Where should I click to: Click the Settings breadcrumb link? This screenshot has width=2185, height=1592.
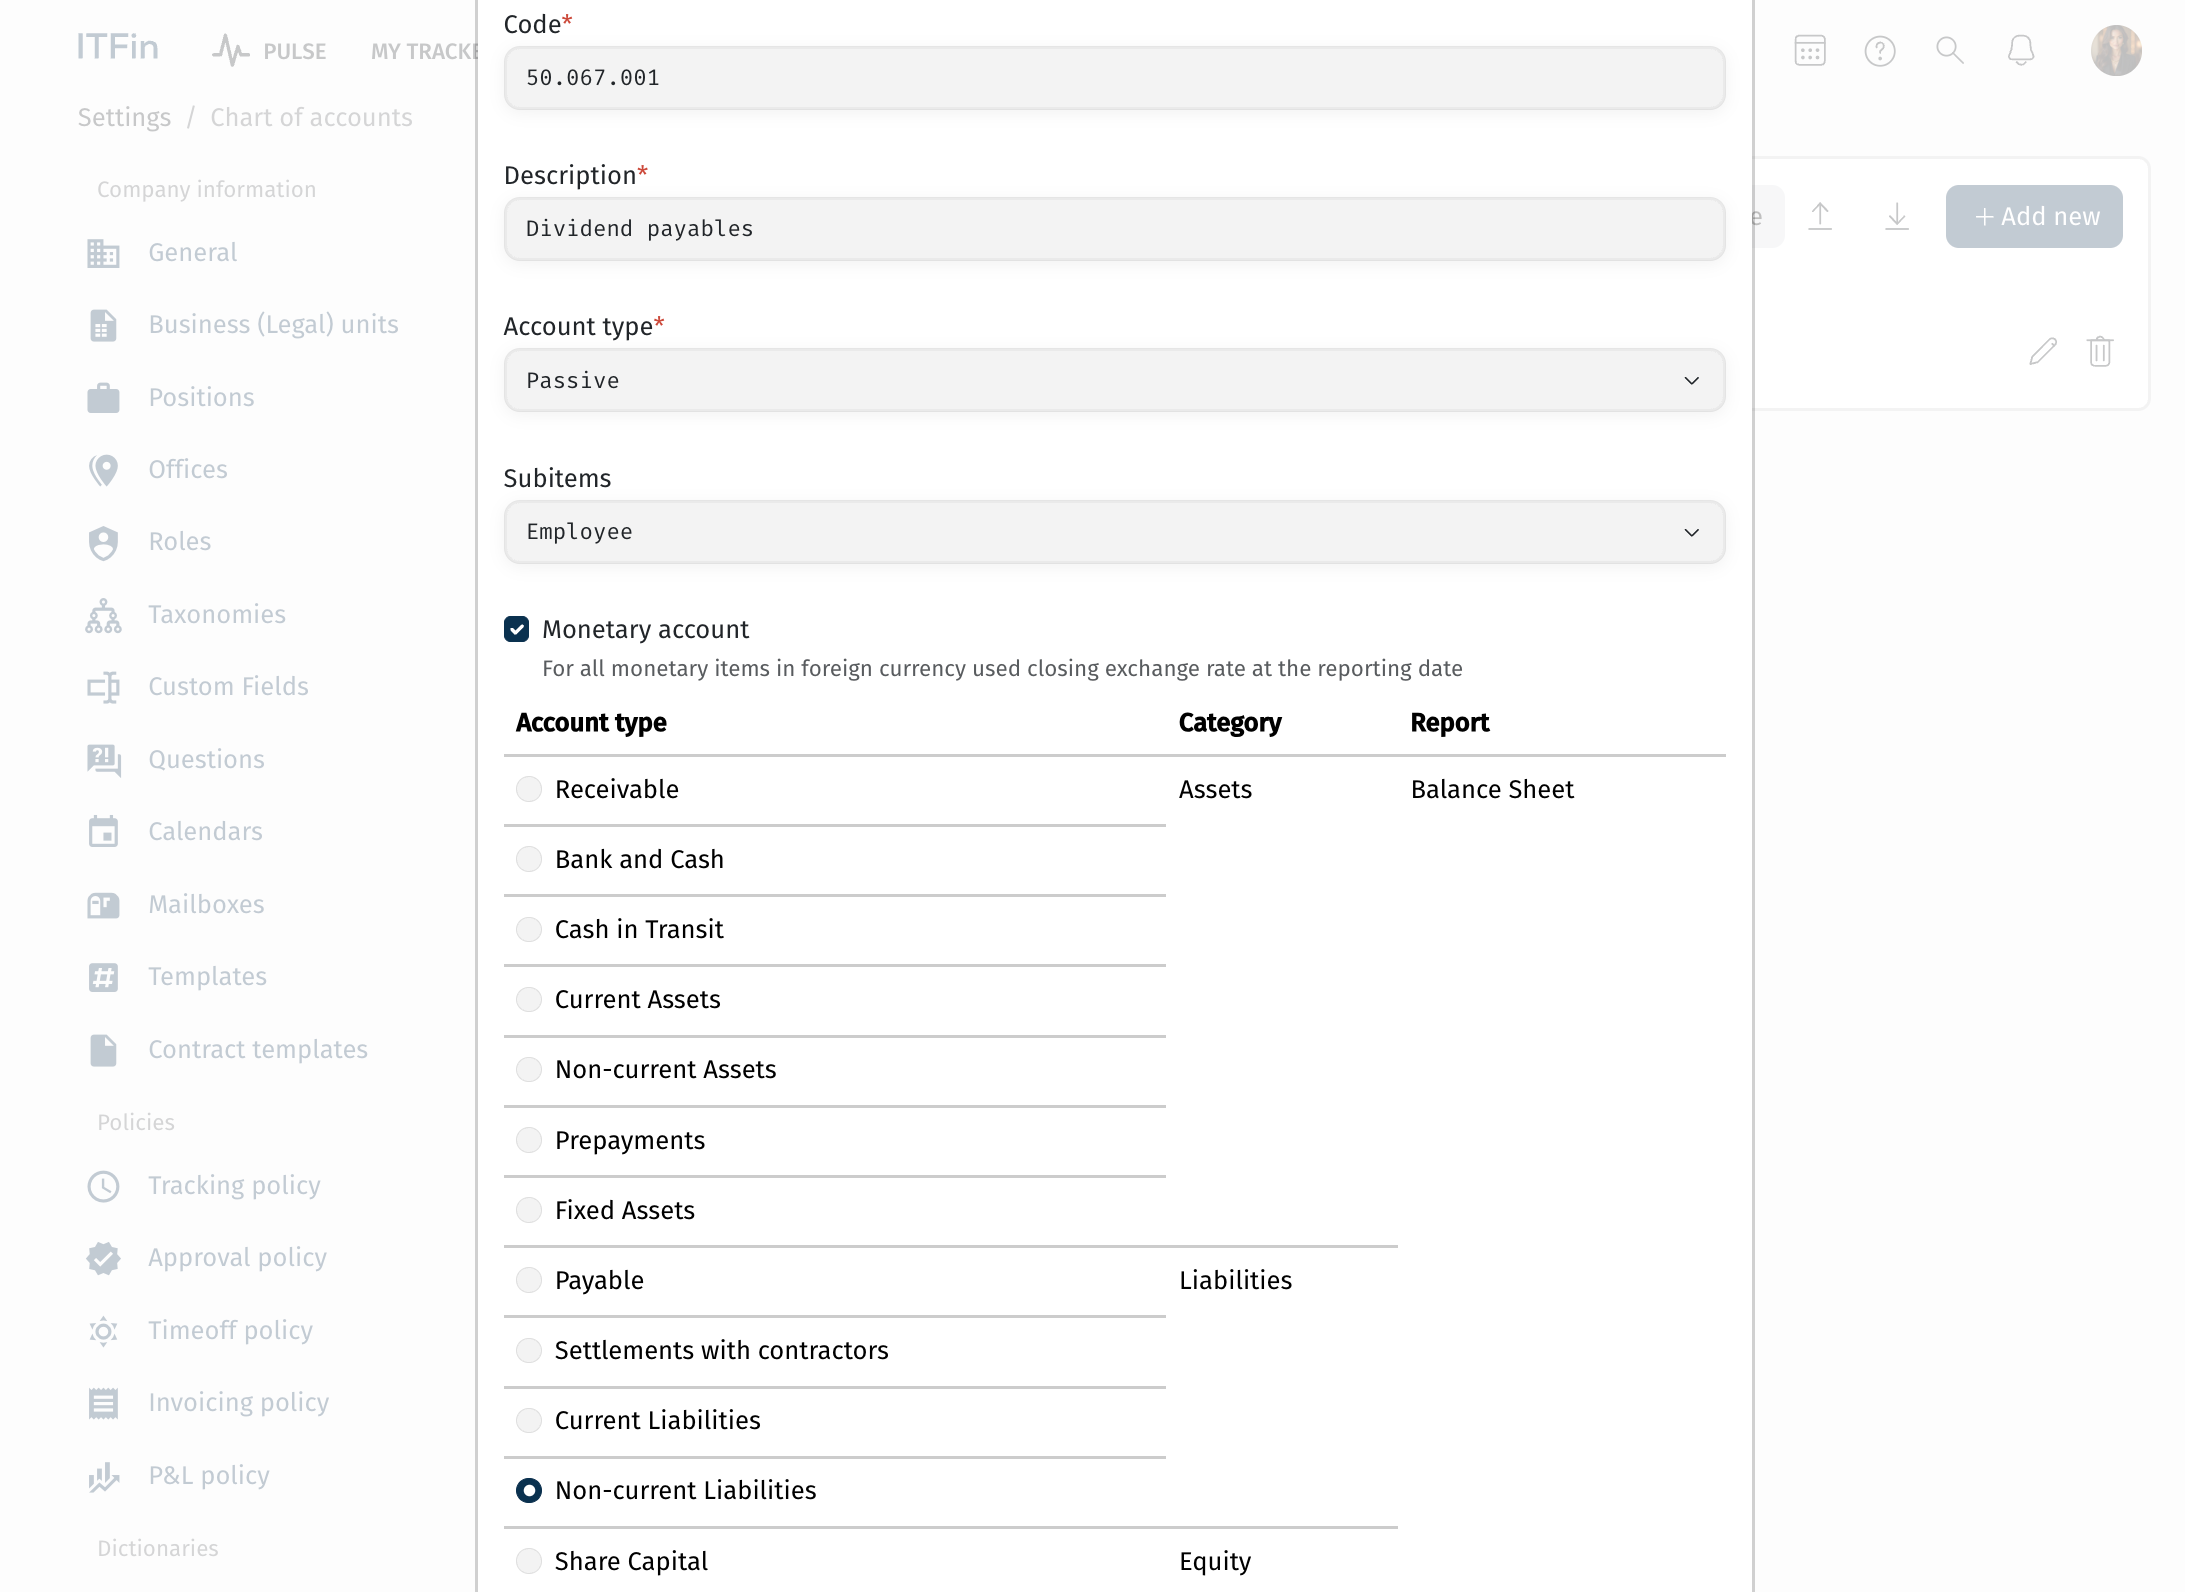tap(124, 117)
